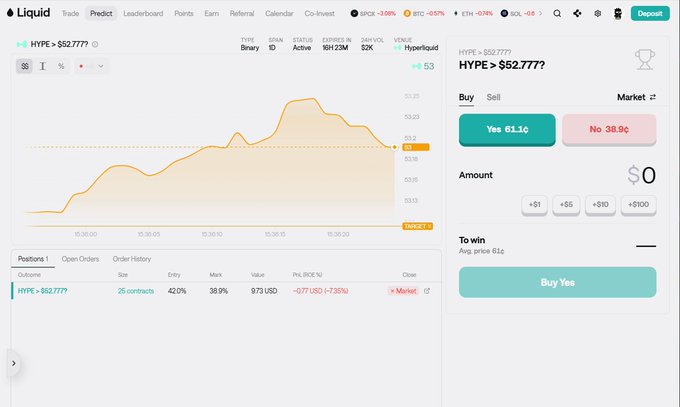Click the TARGET label on the chart
Screen dimensions: 680x407
[x=417, y=226]
